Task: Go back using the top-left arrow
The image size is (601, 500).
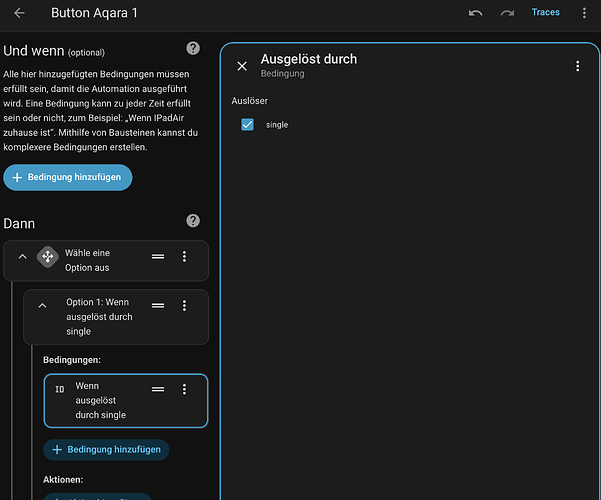Action: (x=19, y=13)
